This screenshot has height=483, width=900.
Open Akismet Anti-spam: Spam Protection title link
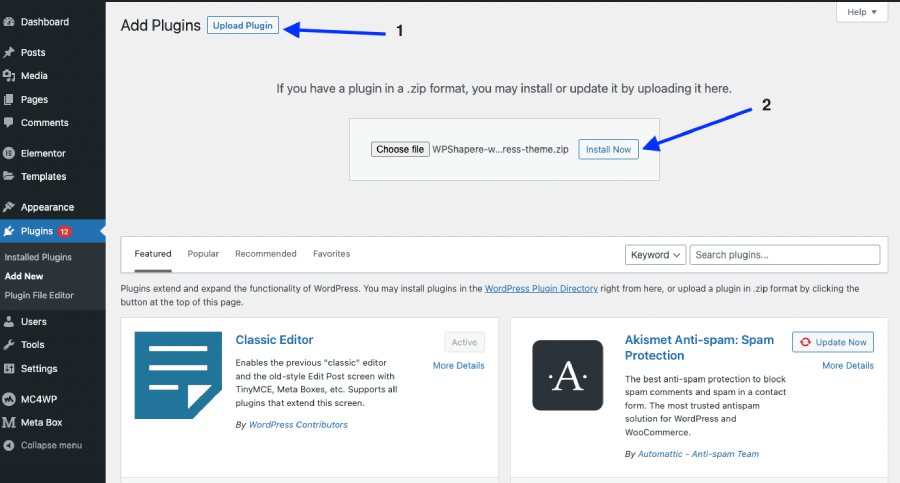pos(699,347)
